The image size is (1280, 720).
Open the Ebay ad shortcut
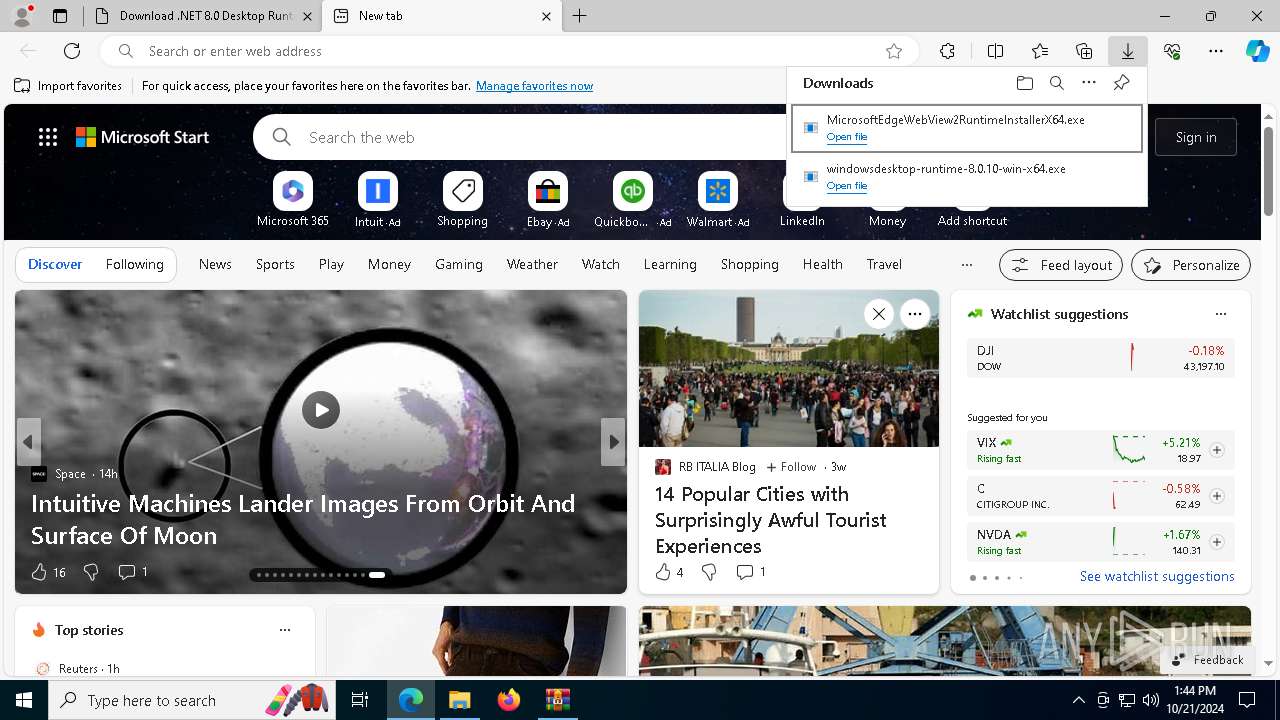(547, 200)
